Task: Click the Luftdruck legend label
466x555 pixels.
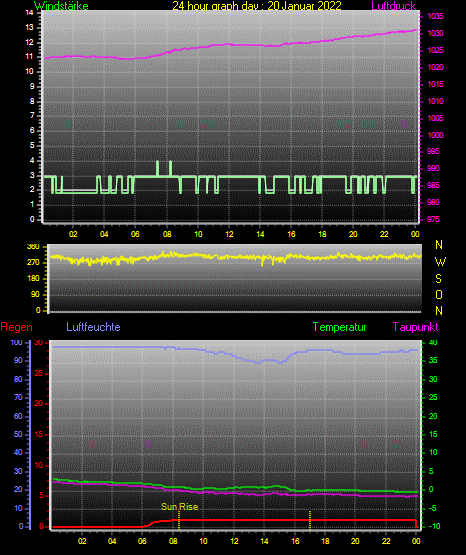Action: pos(393,6)
